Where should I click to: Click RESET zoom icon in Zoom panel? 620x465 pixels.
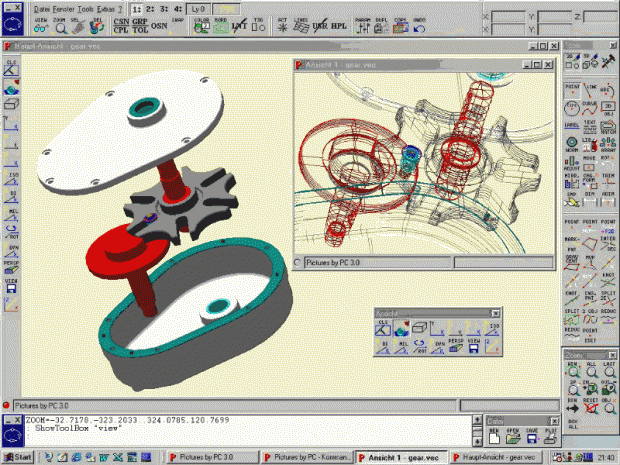[591, 407]
